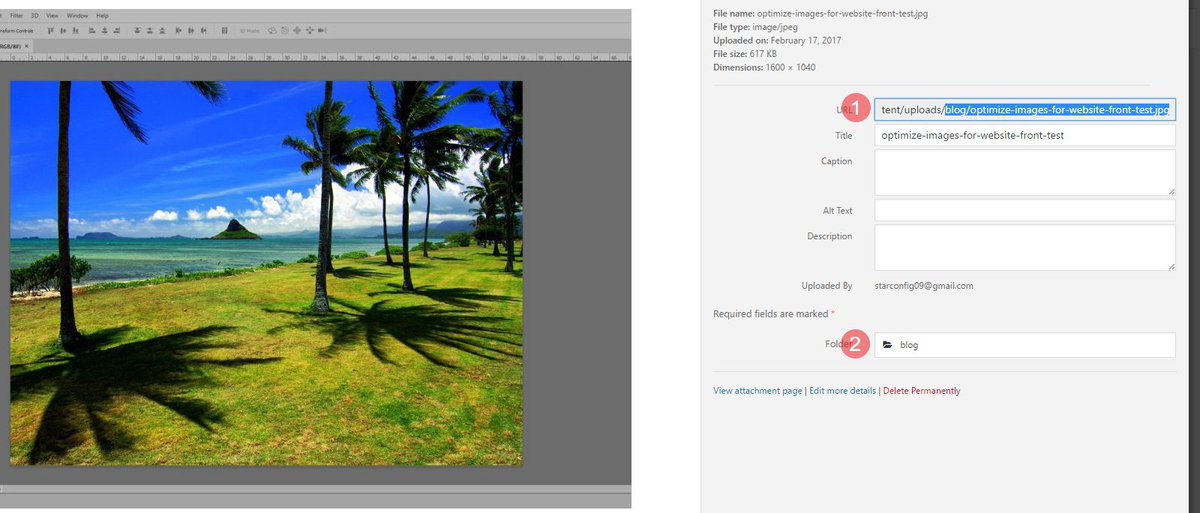Click Distribute bottom edges icon
The image size is (1200, 513).
tap(162, 31)
